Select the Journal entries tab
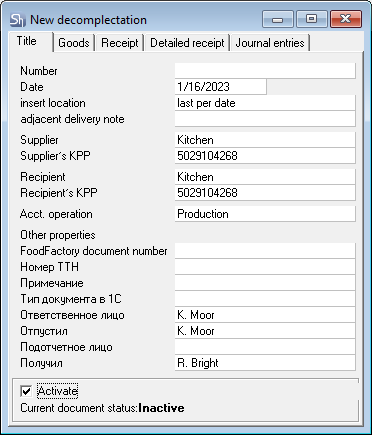Viewport: 372px width, 435px height. tap(270, 43)
